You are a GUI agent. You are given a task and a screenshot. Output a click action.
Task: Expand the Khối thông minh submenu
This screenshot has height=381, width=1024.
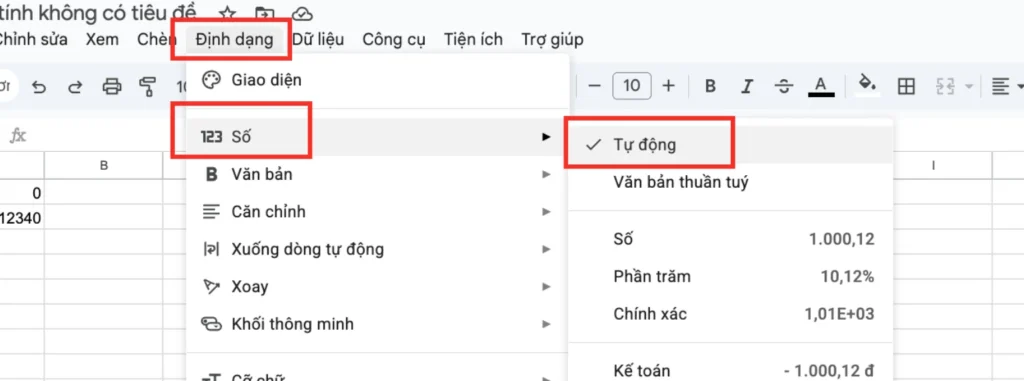point(377,323)
